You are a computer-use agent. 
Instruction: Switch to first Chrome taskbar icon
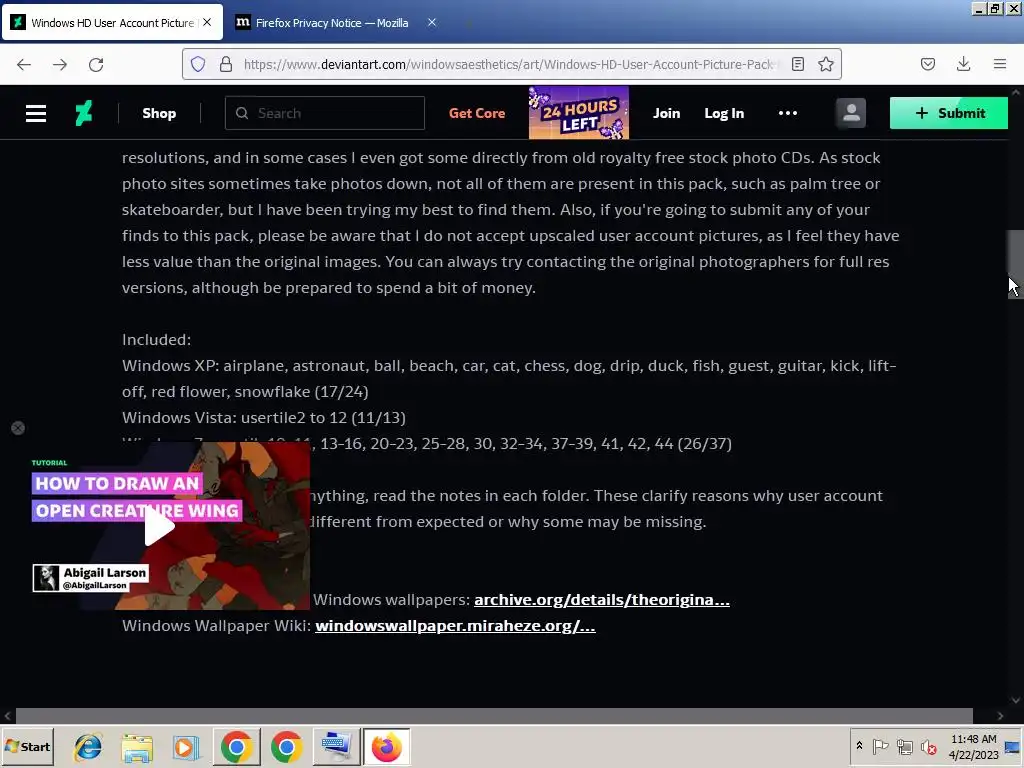pyautogui.click(x=236, y=747)
